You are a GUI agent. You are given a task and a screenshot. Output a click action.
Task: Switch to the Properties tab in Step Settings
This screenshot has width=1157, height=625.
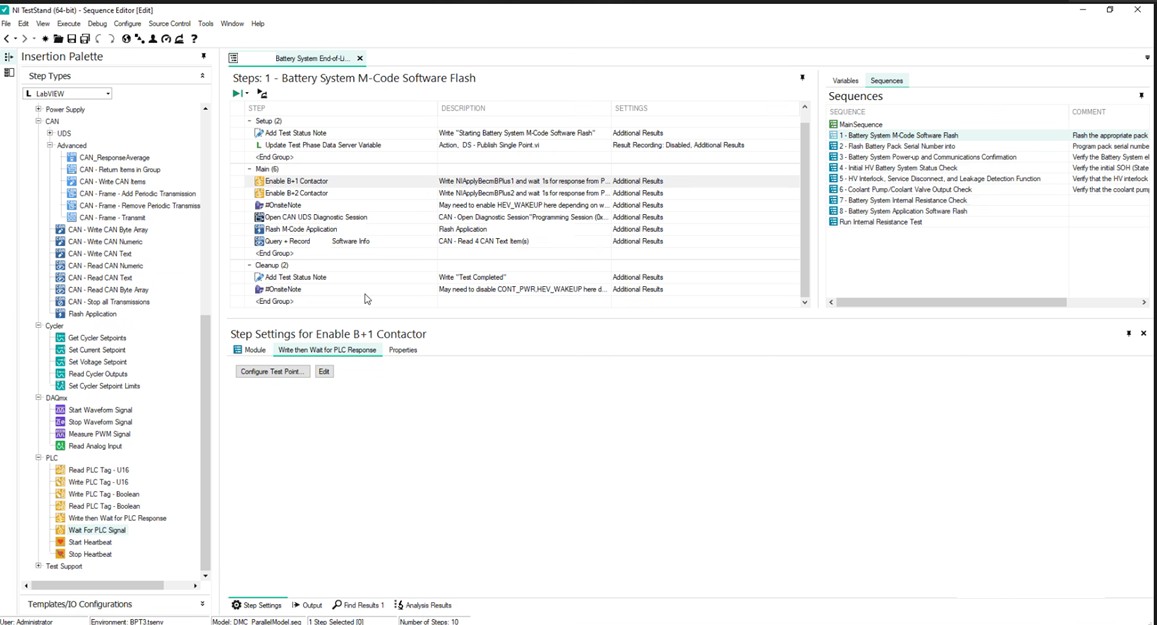coord(403,350)
